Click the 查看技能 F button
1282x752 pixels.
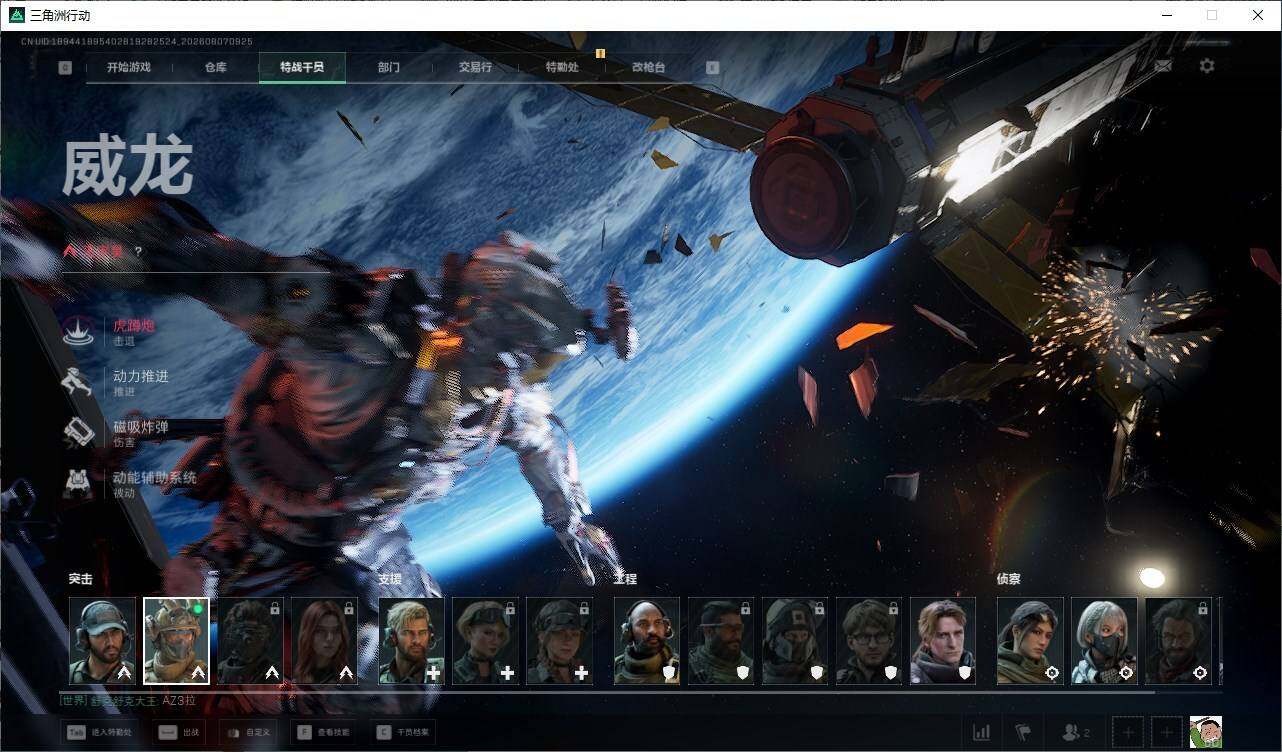click(x=324, y=733)
